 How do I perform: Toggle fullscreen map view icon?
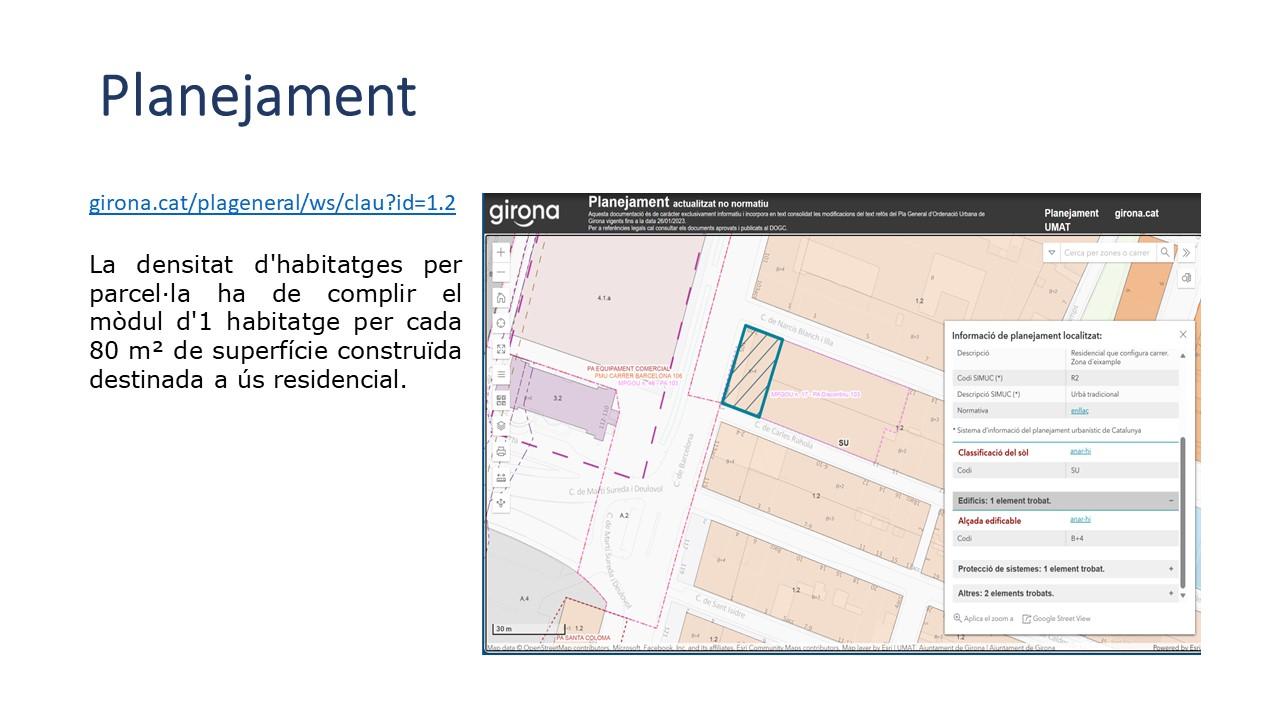tap(501, 349)
